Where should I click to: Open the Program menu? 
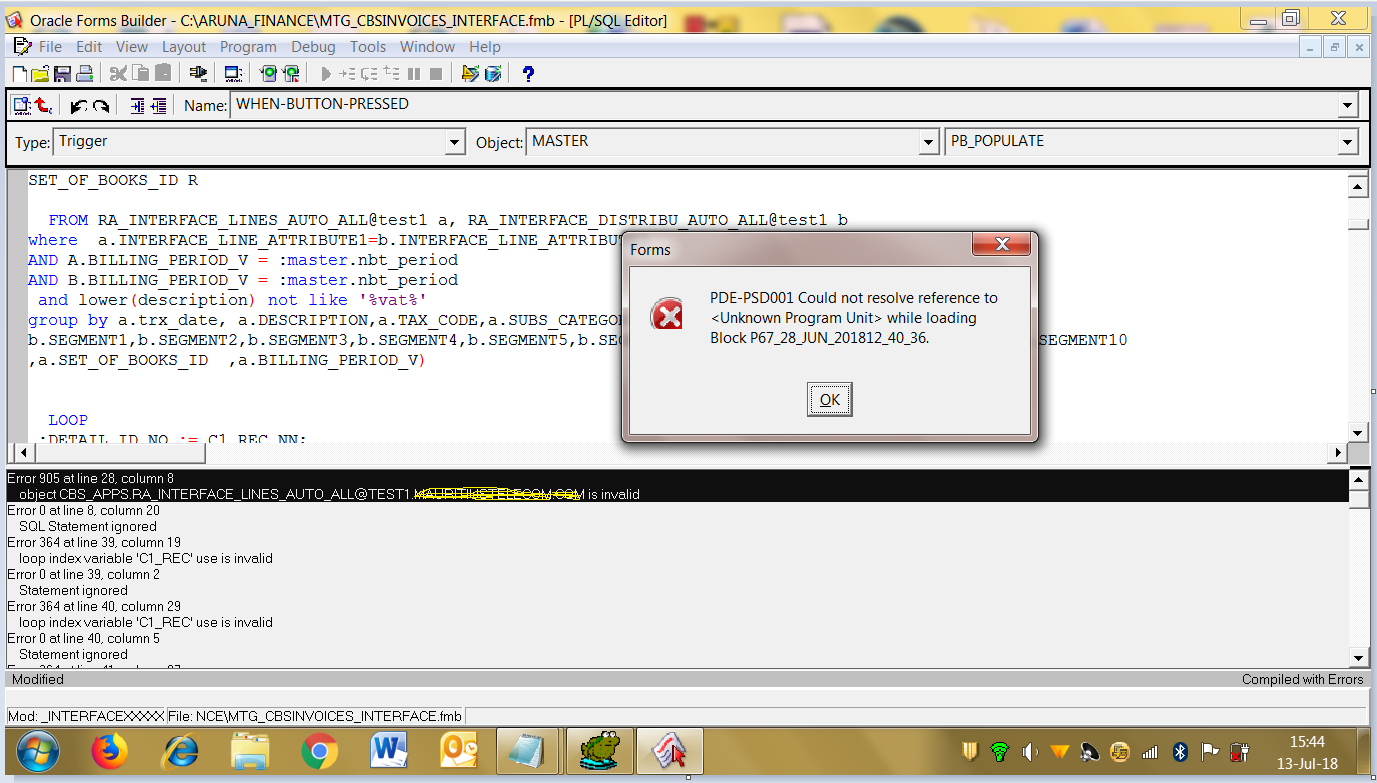click(248, 46)
